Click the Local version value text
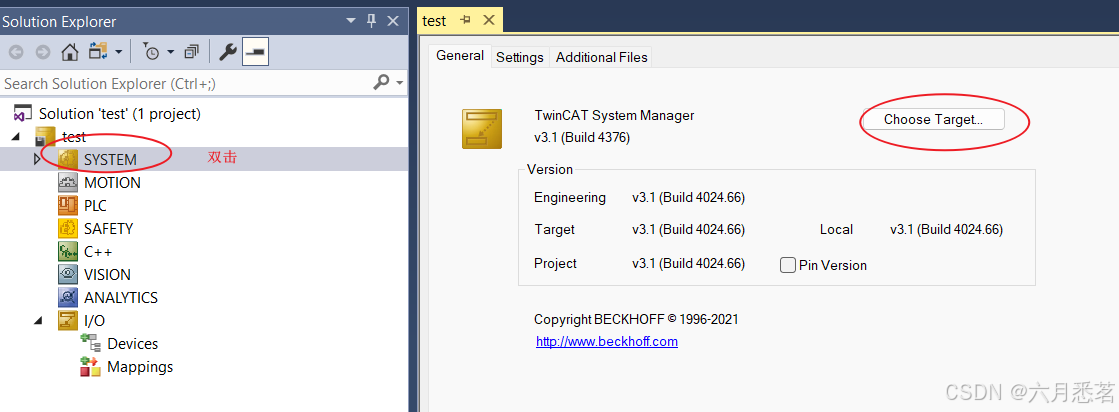Image resolution: width=1119 pixels, height=412 pixels. point(946,229)
